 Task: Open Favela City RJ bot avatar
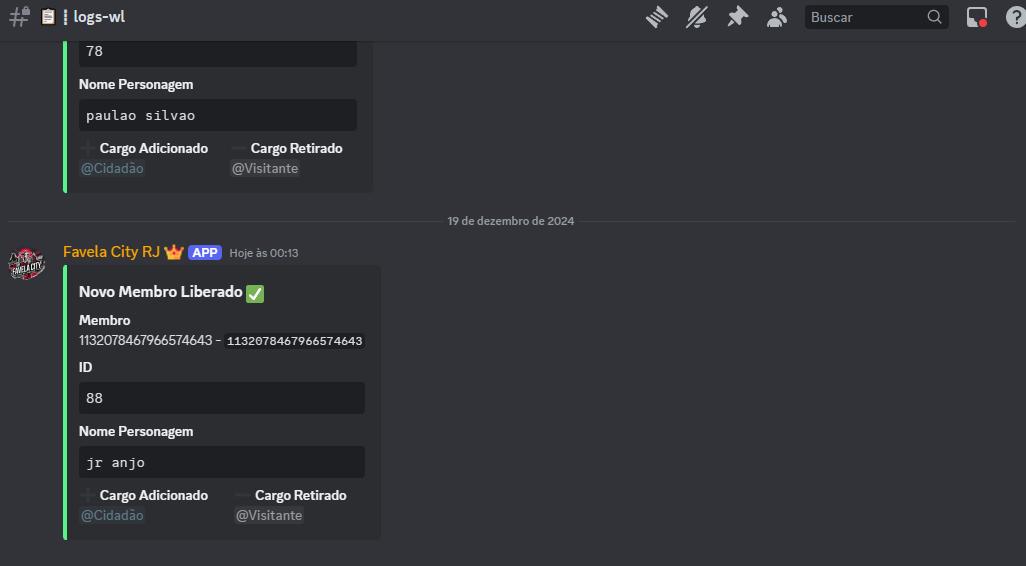pyautogui.click(x=27, y=263)
